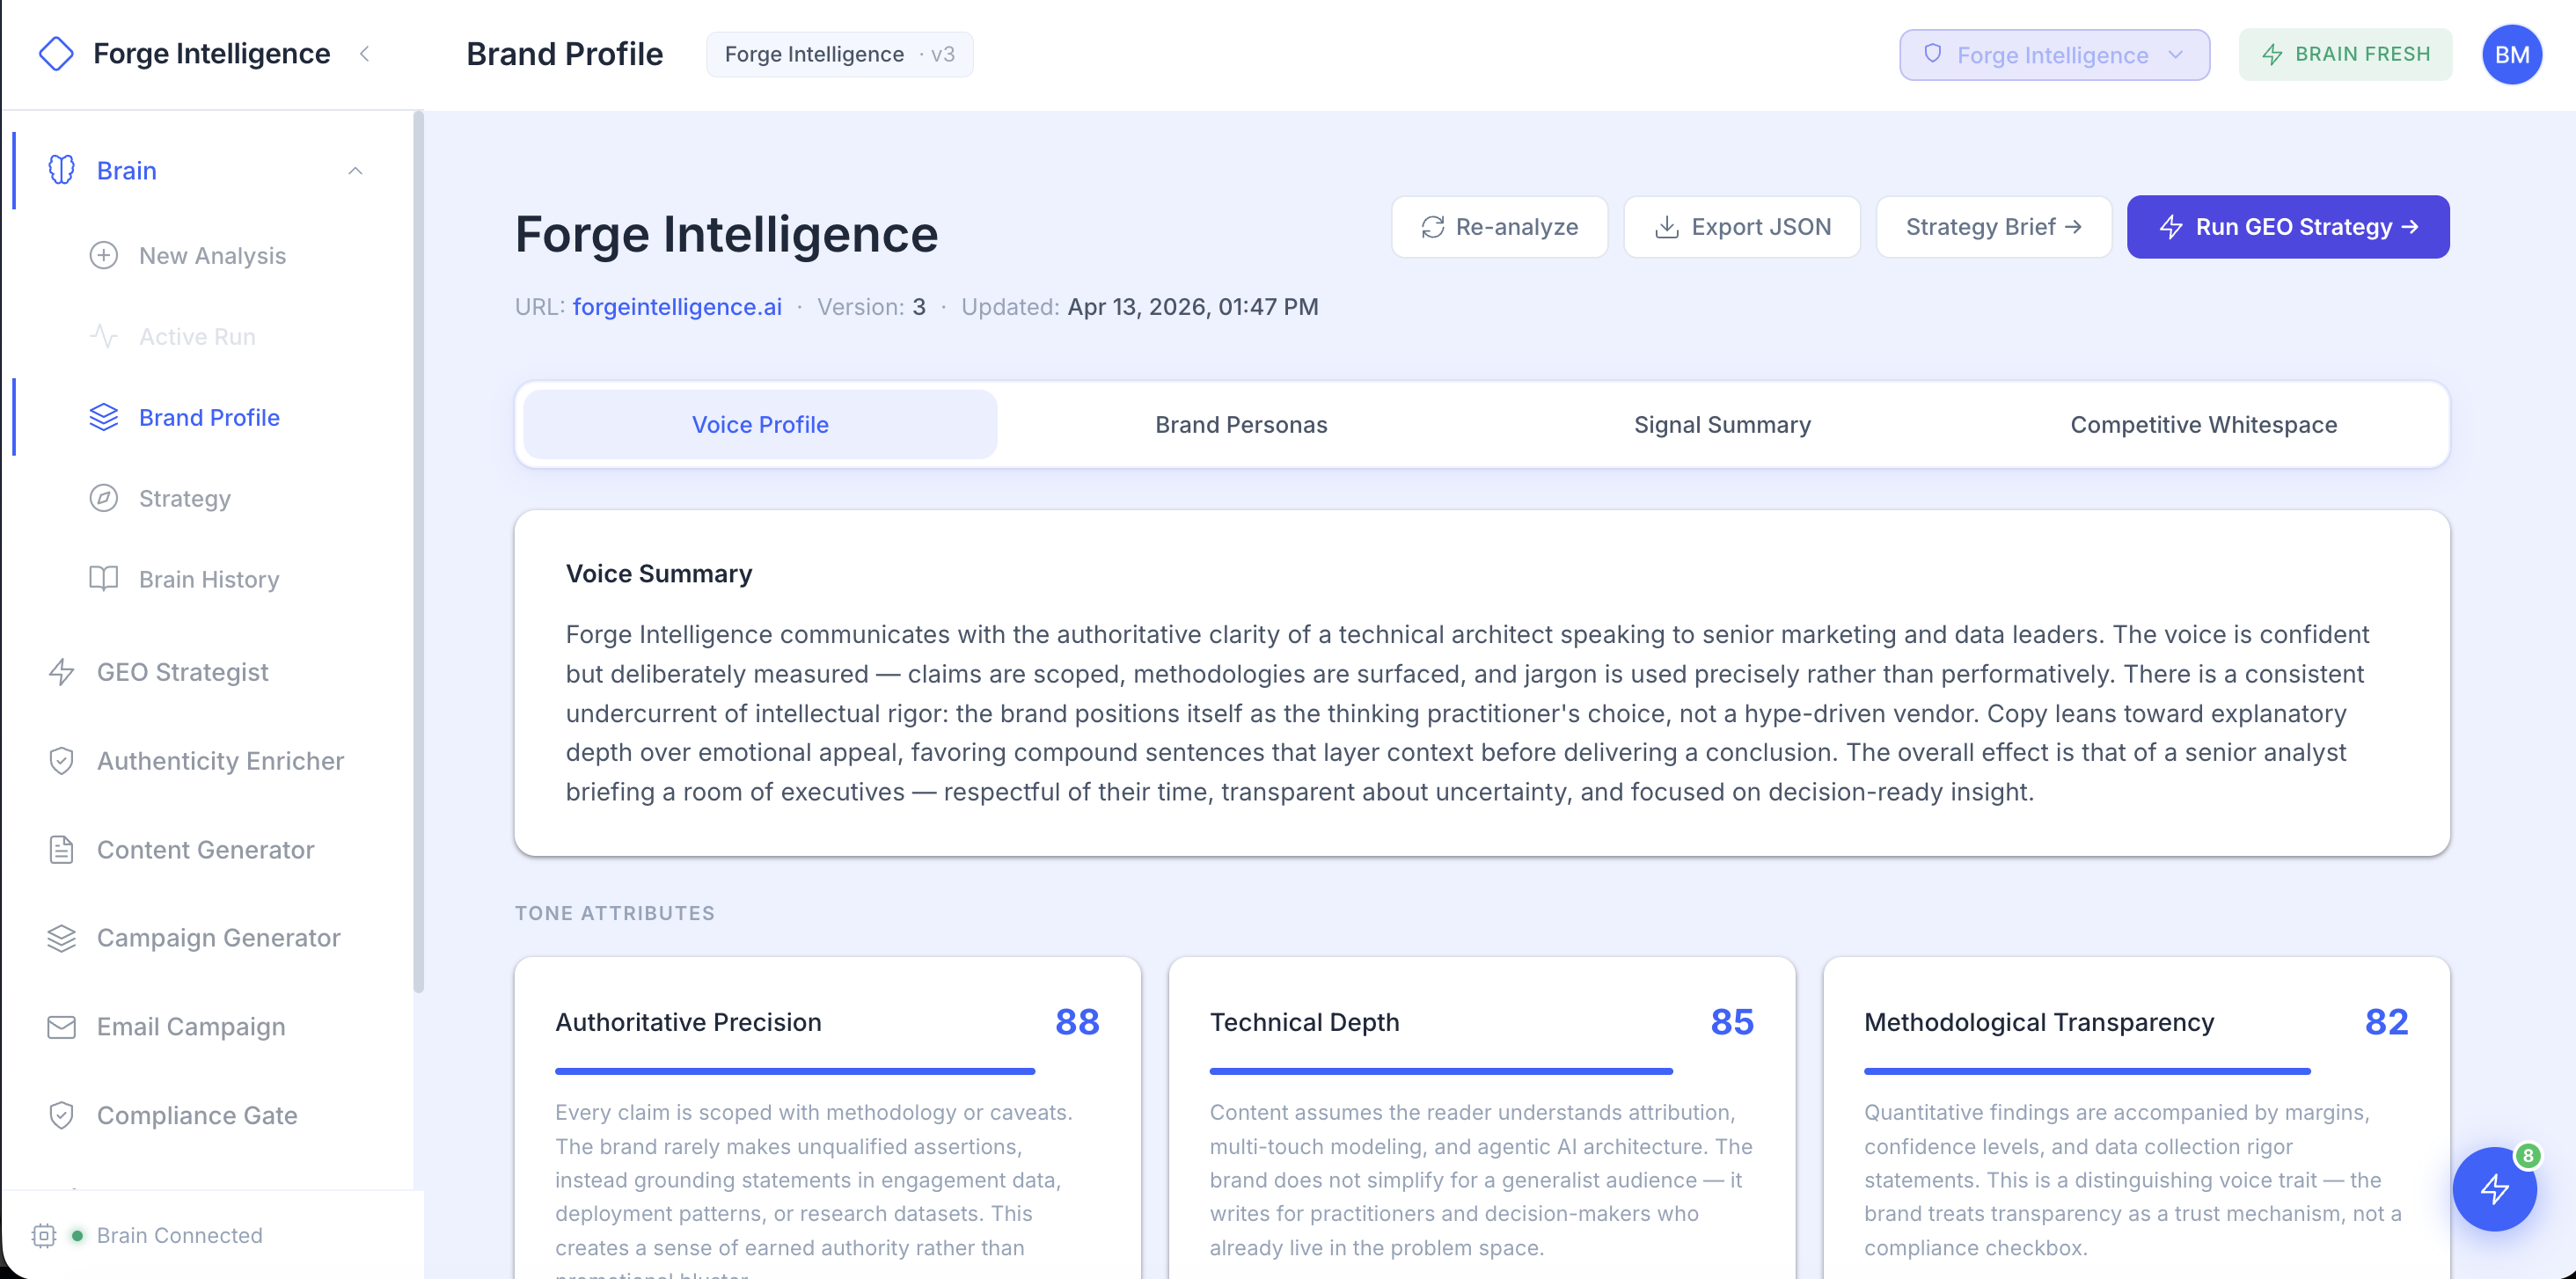
Task: Open the Forge Intelligence workspace dropdown
Action: (x=2053, y=54)
